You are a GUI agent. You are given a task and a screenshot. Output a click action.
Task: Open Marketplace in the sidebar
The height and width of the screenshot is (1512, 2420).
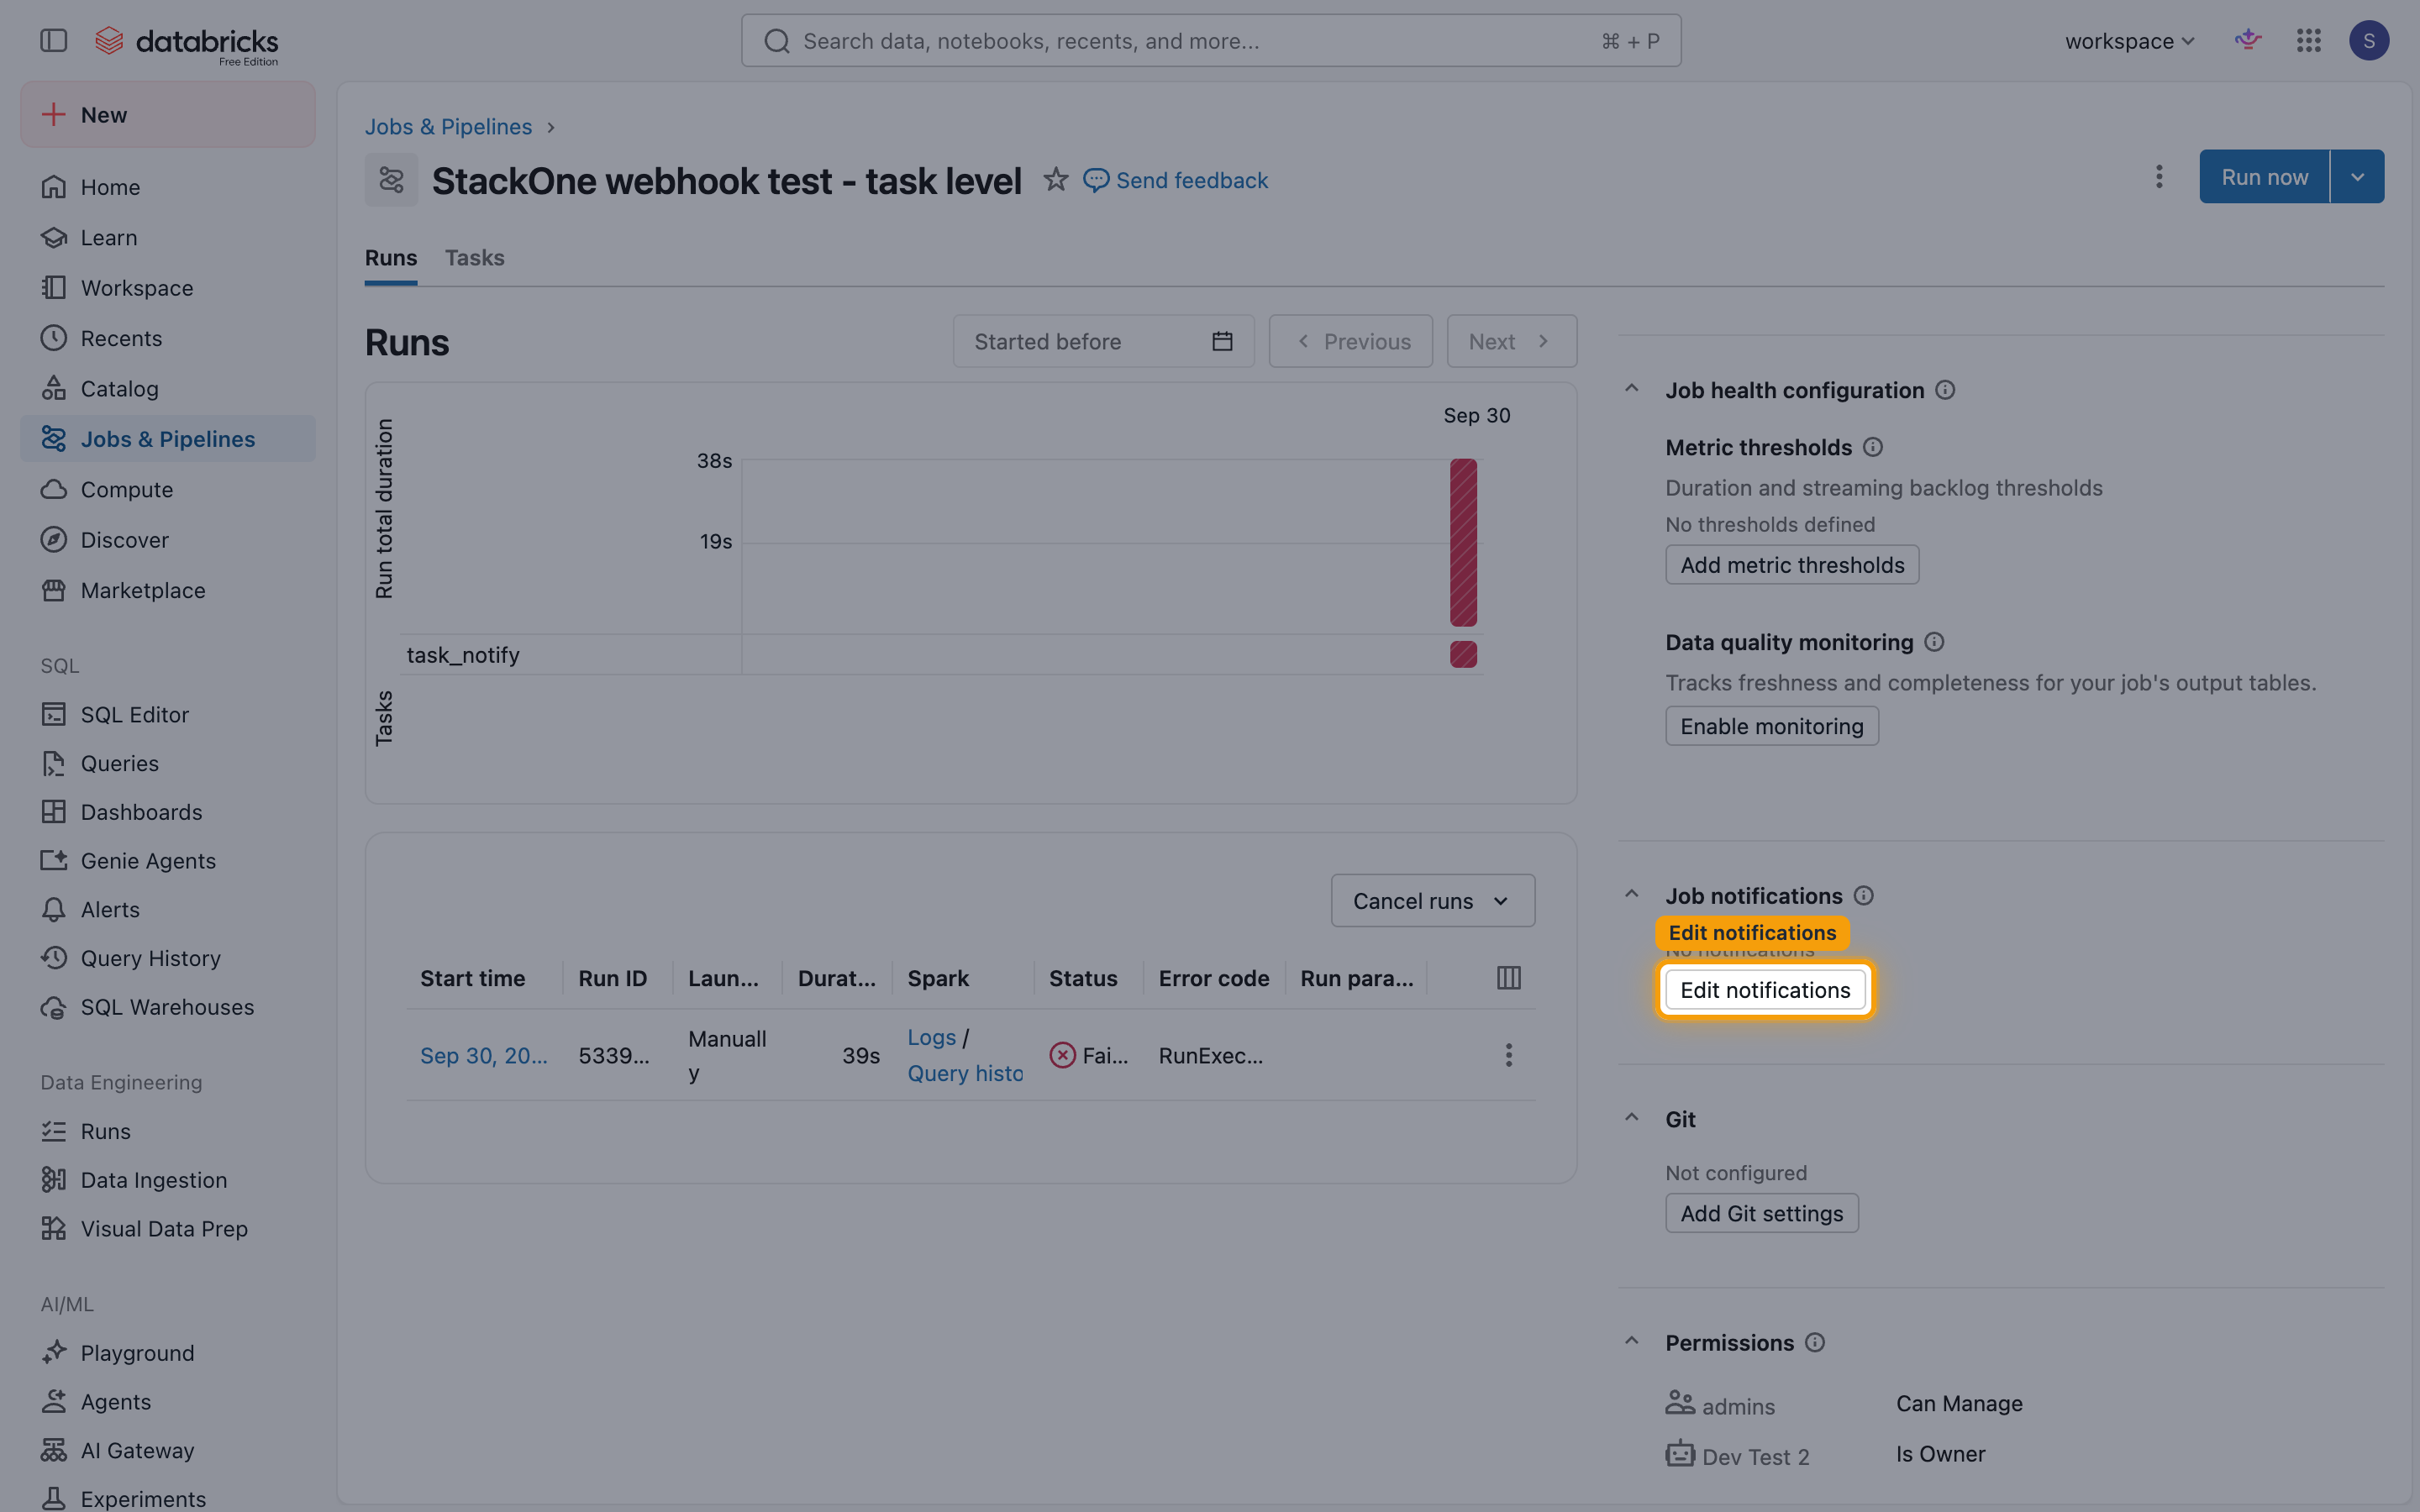pos(168,590)
